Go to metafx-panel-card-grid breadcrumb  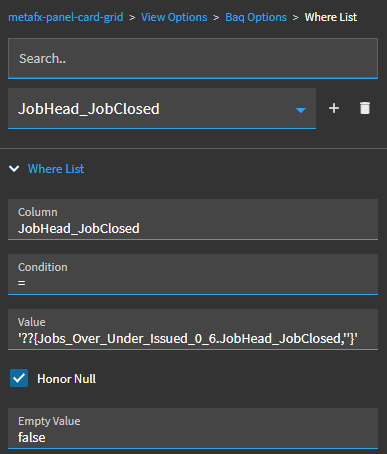click(65, 17)
